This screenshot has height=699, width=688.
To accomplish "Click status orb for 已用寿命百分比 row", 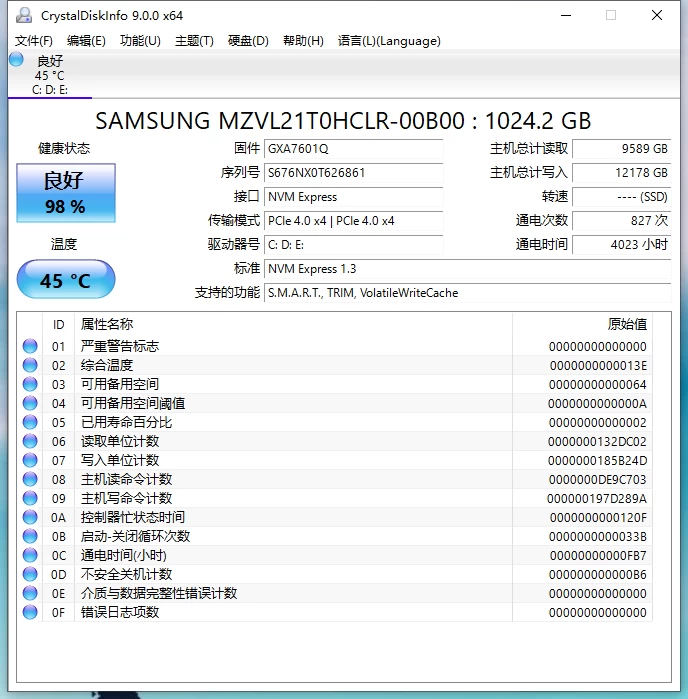I will [30, 423].
